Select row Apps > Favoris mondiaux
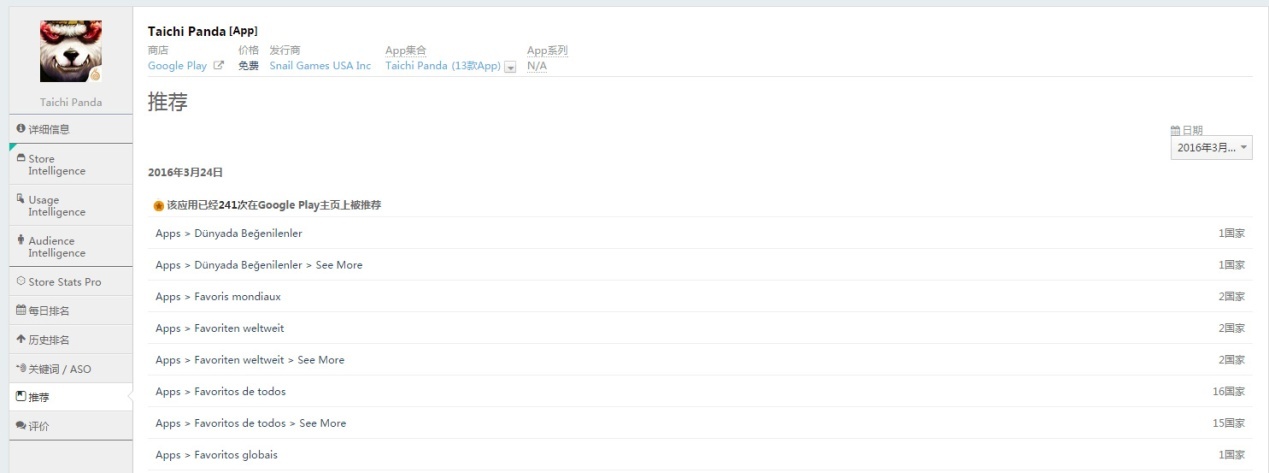 [x=700, y=296]
